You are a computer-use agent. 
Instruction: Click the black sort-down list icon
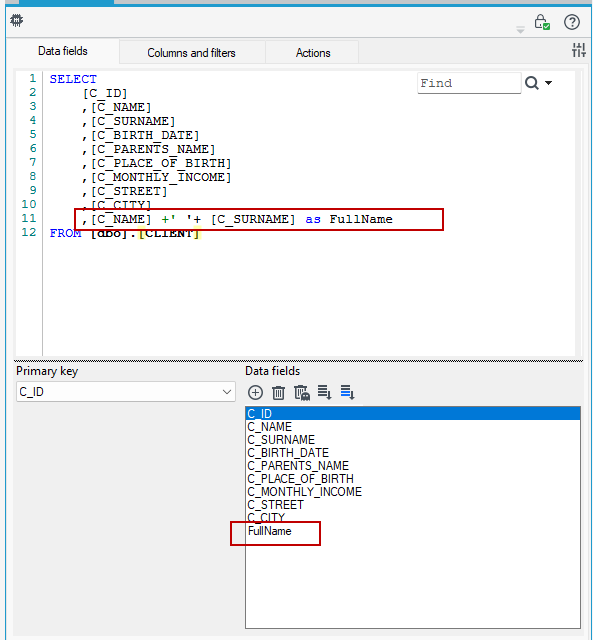point(324,392)
